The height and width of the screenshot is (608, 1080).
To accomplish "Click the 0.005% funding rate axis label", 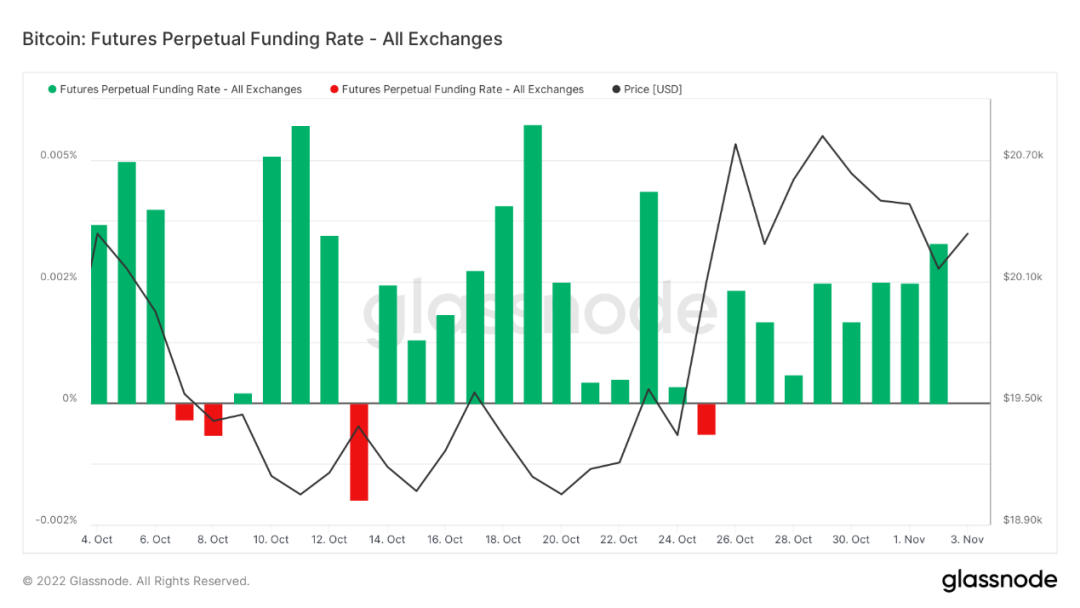I will coord(57,156).
